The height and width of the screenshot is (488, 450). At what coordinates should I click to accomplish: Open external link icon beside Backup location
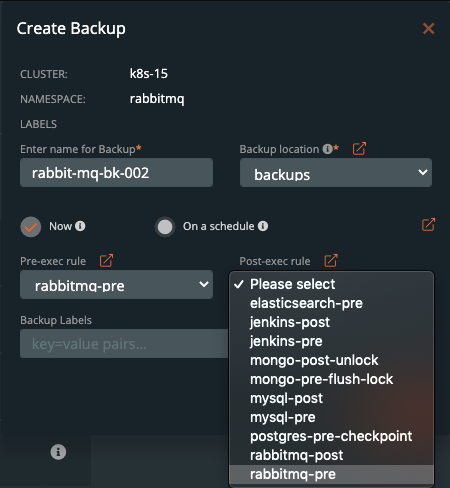[x=359, y=149]
